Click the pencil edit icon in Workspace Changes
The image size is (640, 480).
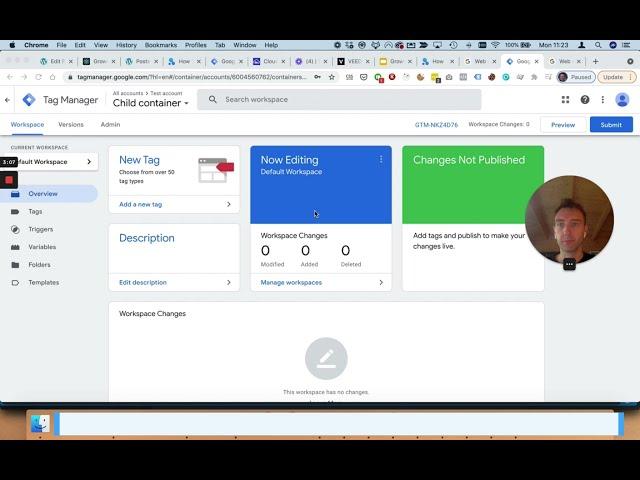[x=326, y=358]
